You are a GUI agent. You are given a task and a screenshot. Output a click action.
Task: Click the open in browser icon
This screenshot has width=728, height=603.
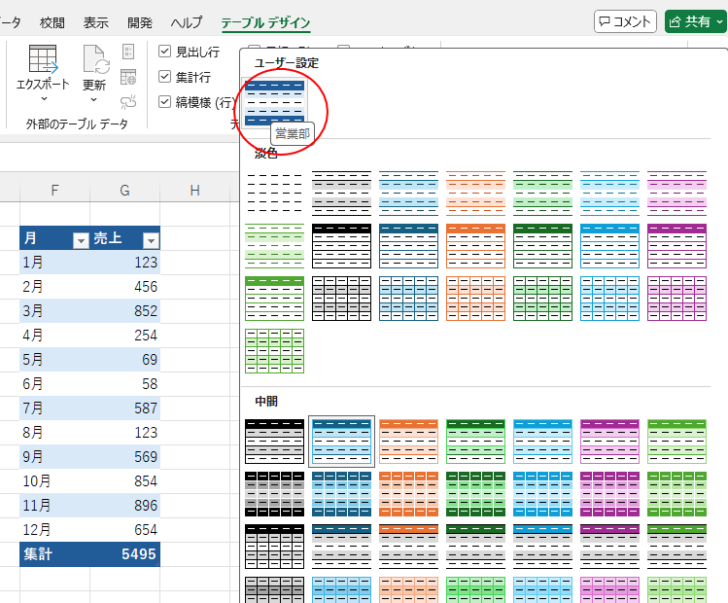[128, 77]
